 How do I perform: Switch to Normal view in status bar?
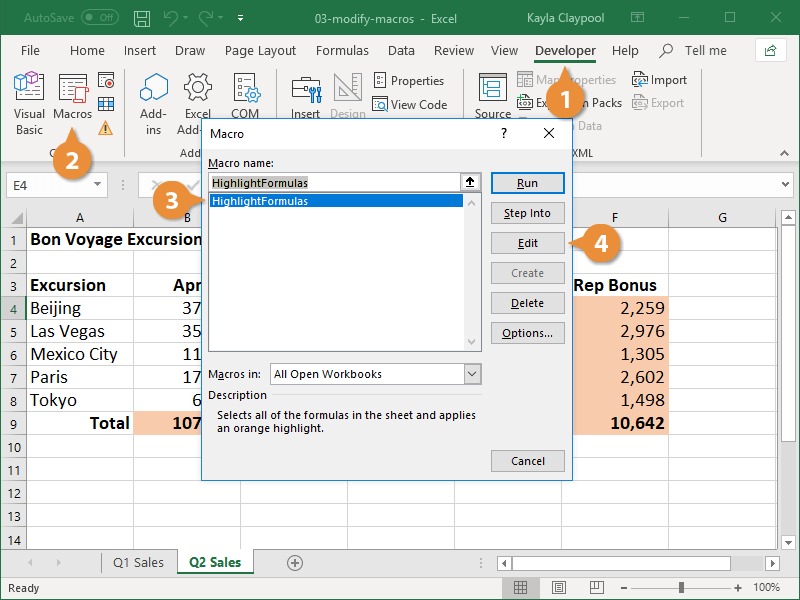tap(520, 587)
